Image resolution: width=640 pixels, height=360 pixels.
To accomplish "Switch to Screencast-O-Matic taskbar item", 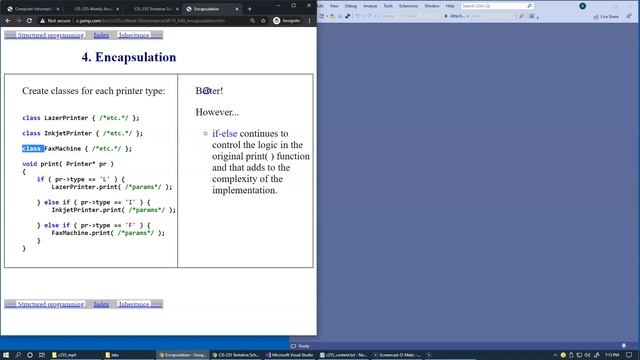I will click(x=397, y=355).
